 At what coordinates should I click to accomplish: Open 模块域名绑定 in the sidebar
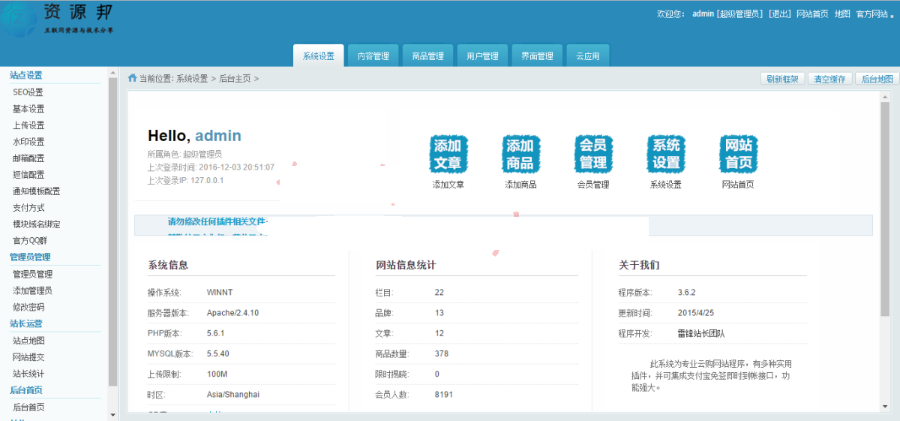click(x=36, y=224)
